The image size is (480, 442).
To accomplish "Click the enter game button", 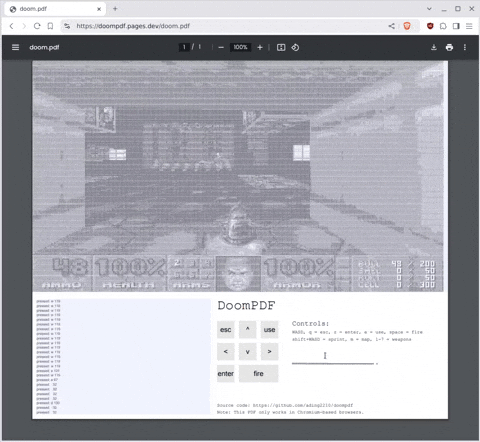I will click(226, 373).
